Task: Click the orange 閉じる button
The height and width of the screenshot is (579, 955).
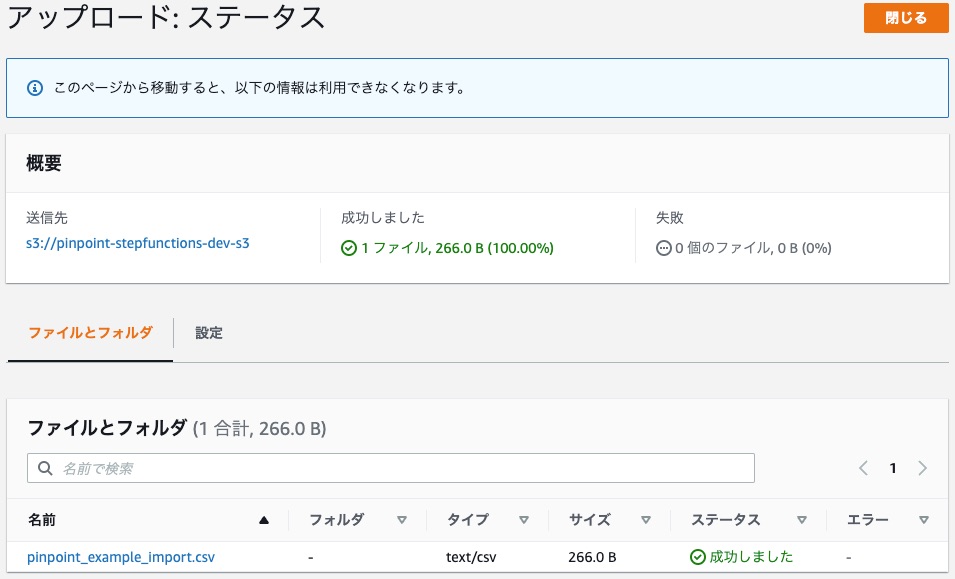Action: pos(906,18)
